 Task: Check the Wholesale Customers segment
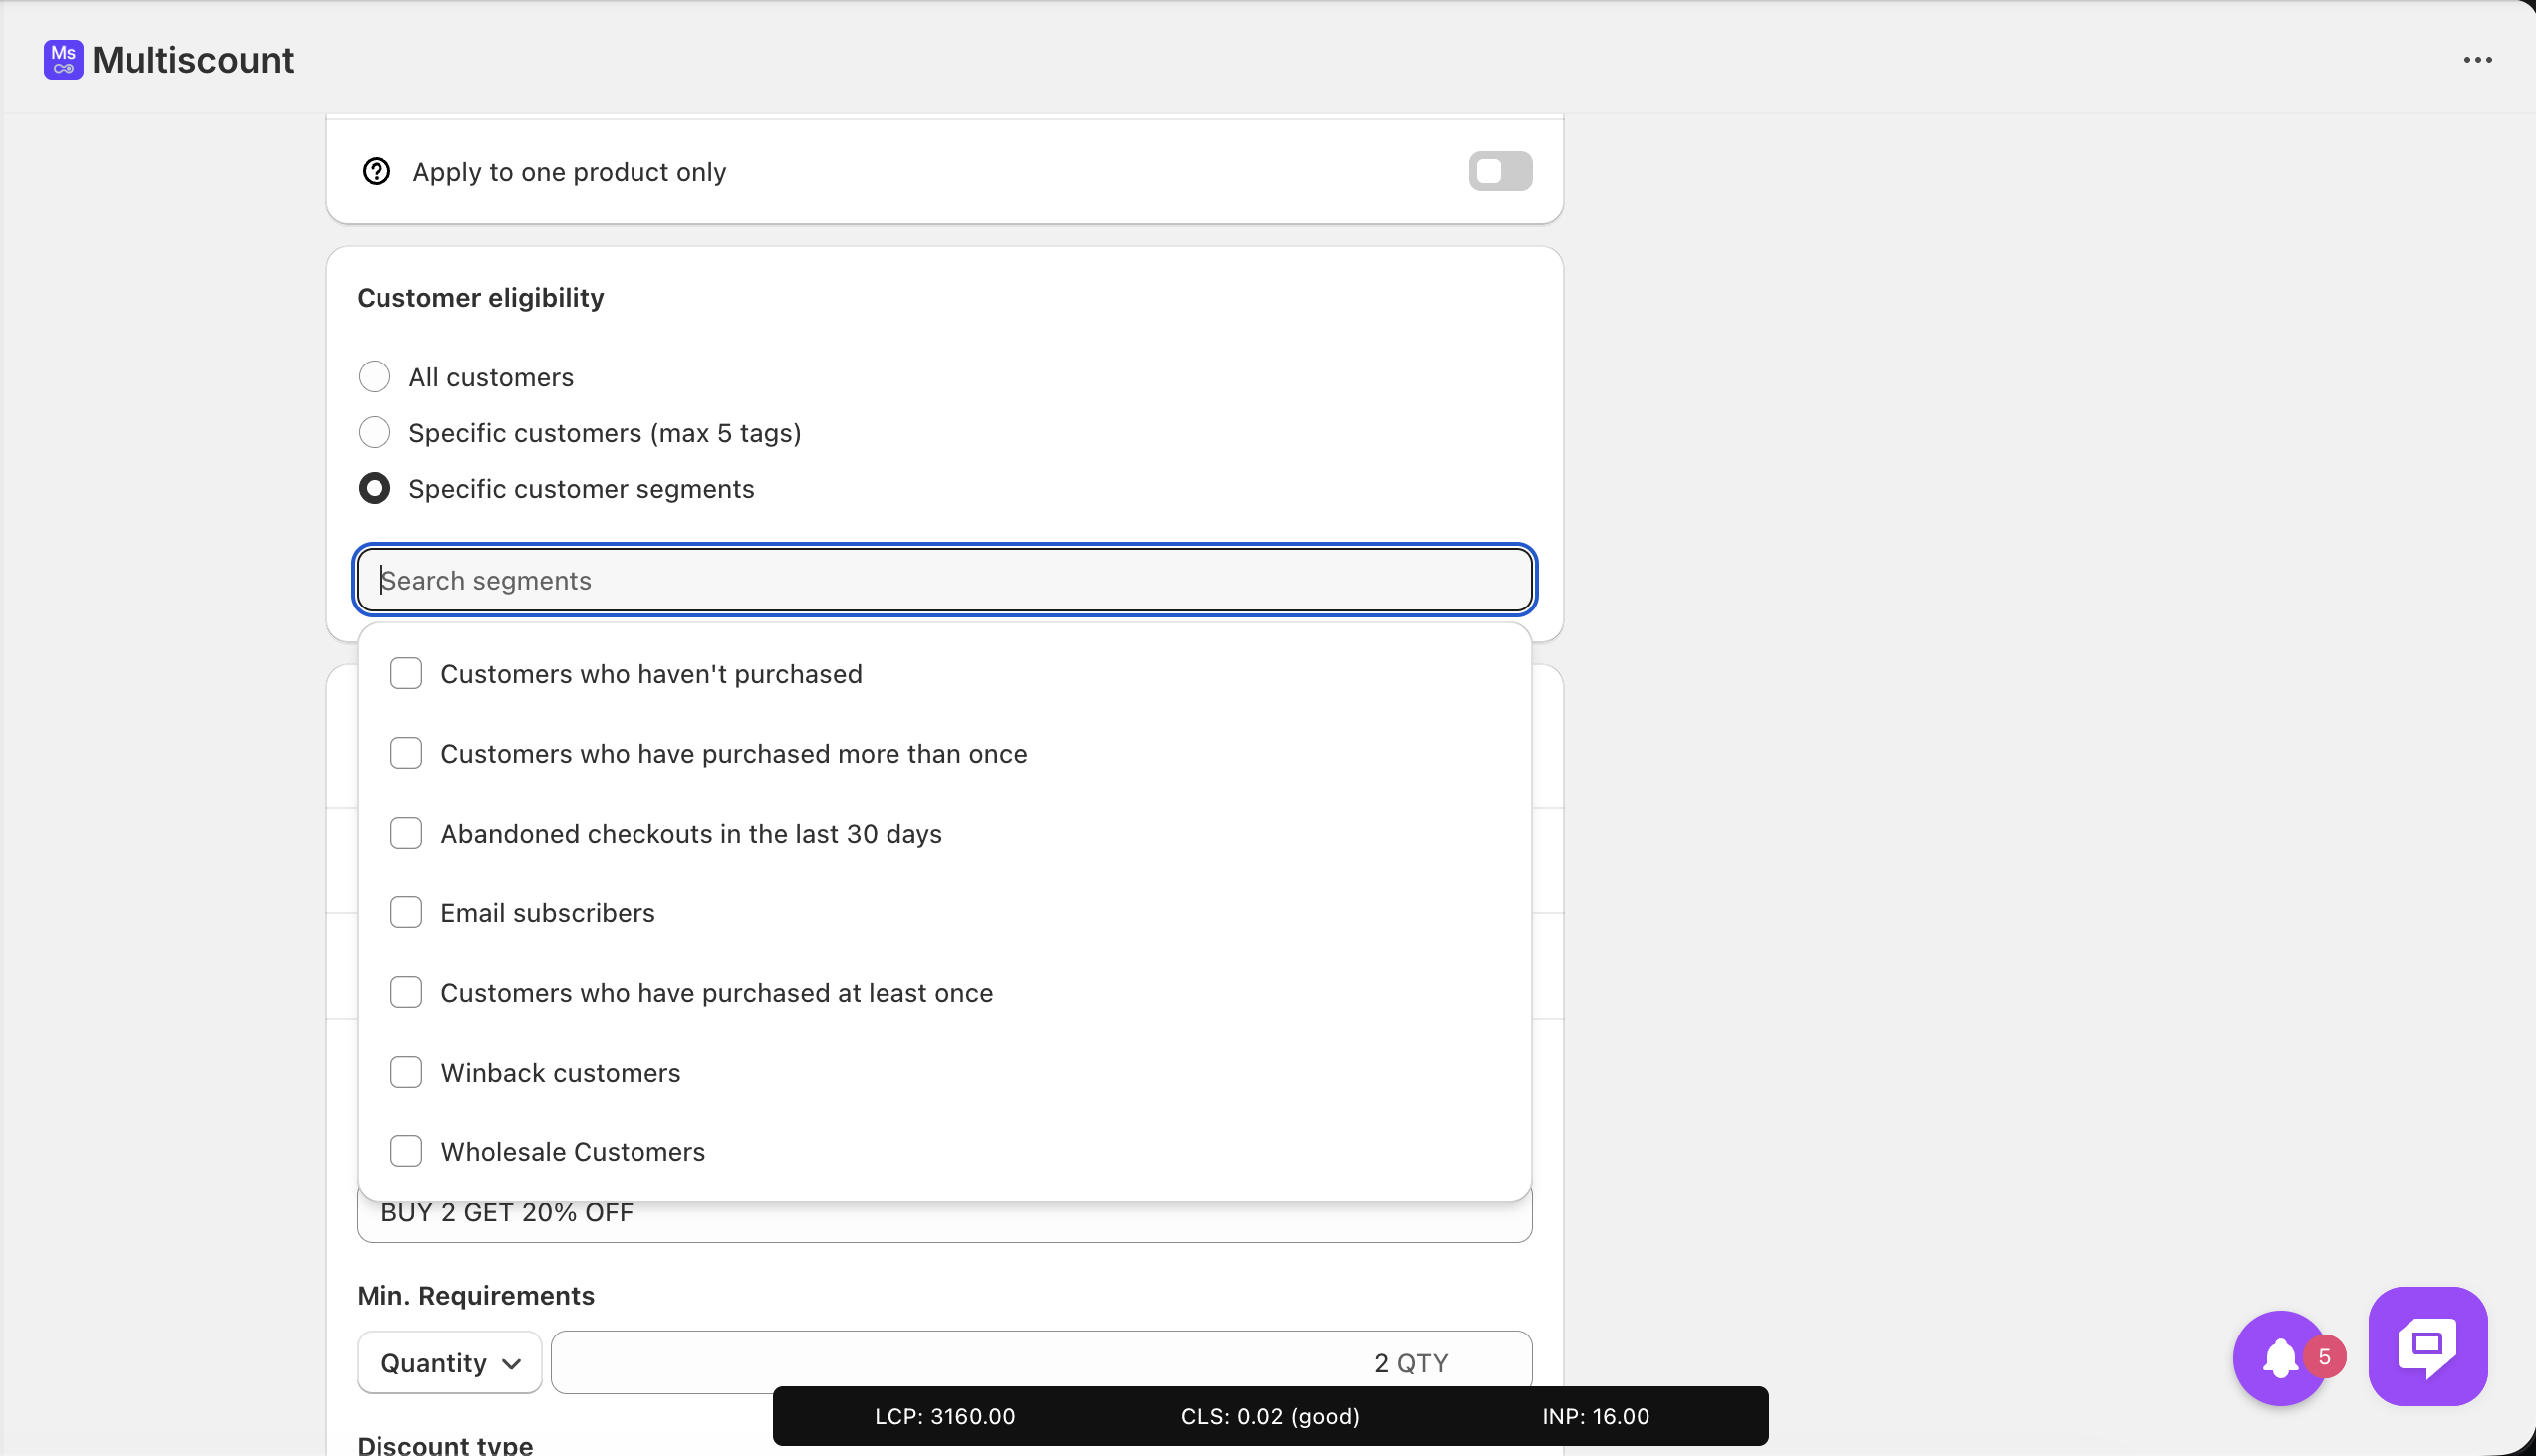coord(406,1152)
